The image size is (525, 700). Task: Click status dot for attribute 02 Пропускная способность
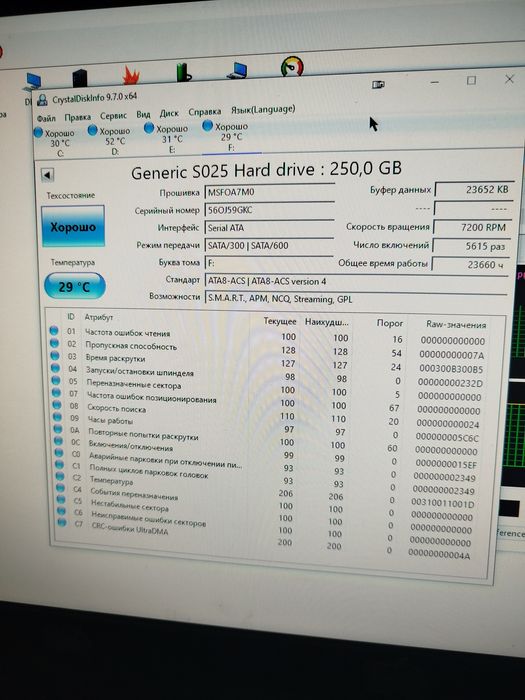pos(54,343)
